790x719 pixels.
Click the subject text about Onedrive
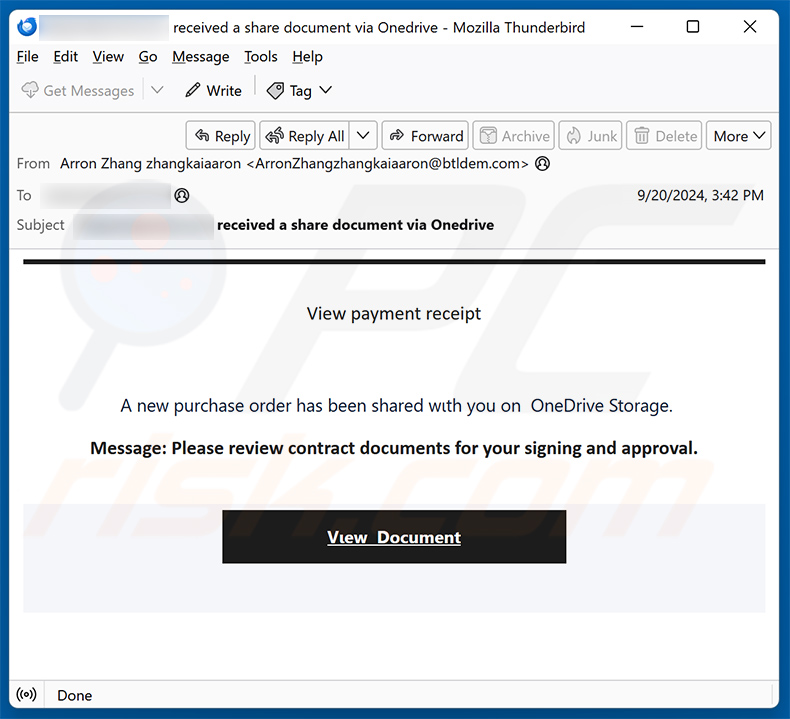[355, 225]
